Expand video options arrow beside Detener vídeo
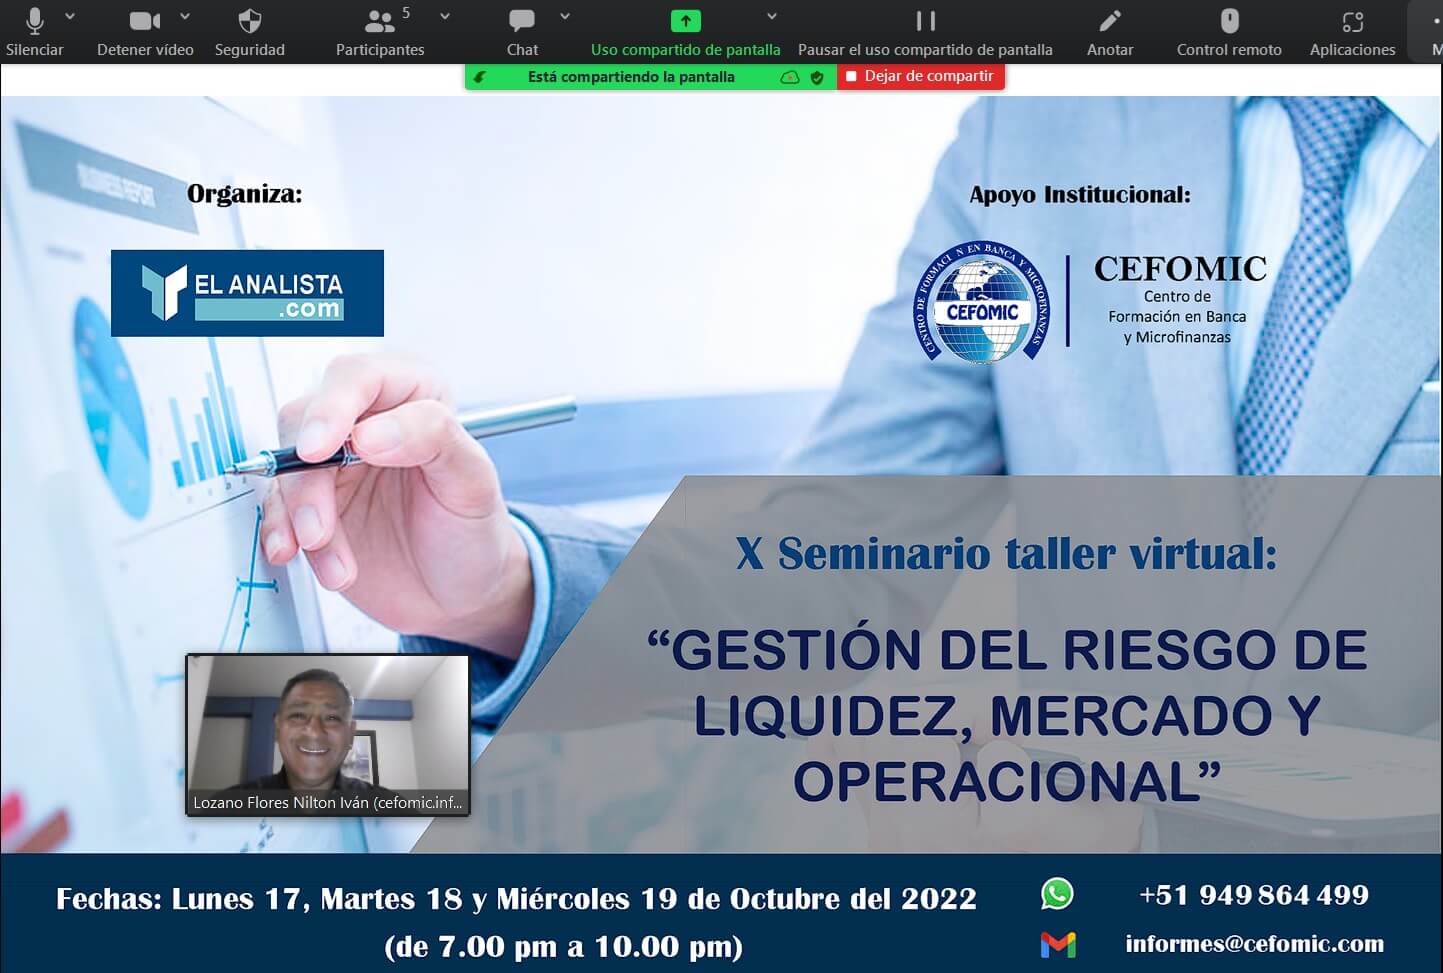The height and width of the screenshot is (973, 1443). [185, 16]
